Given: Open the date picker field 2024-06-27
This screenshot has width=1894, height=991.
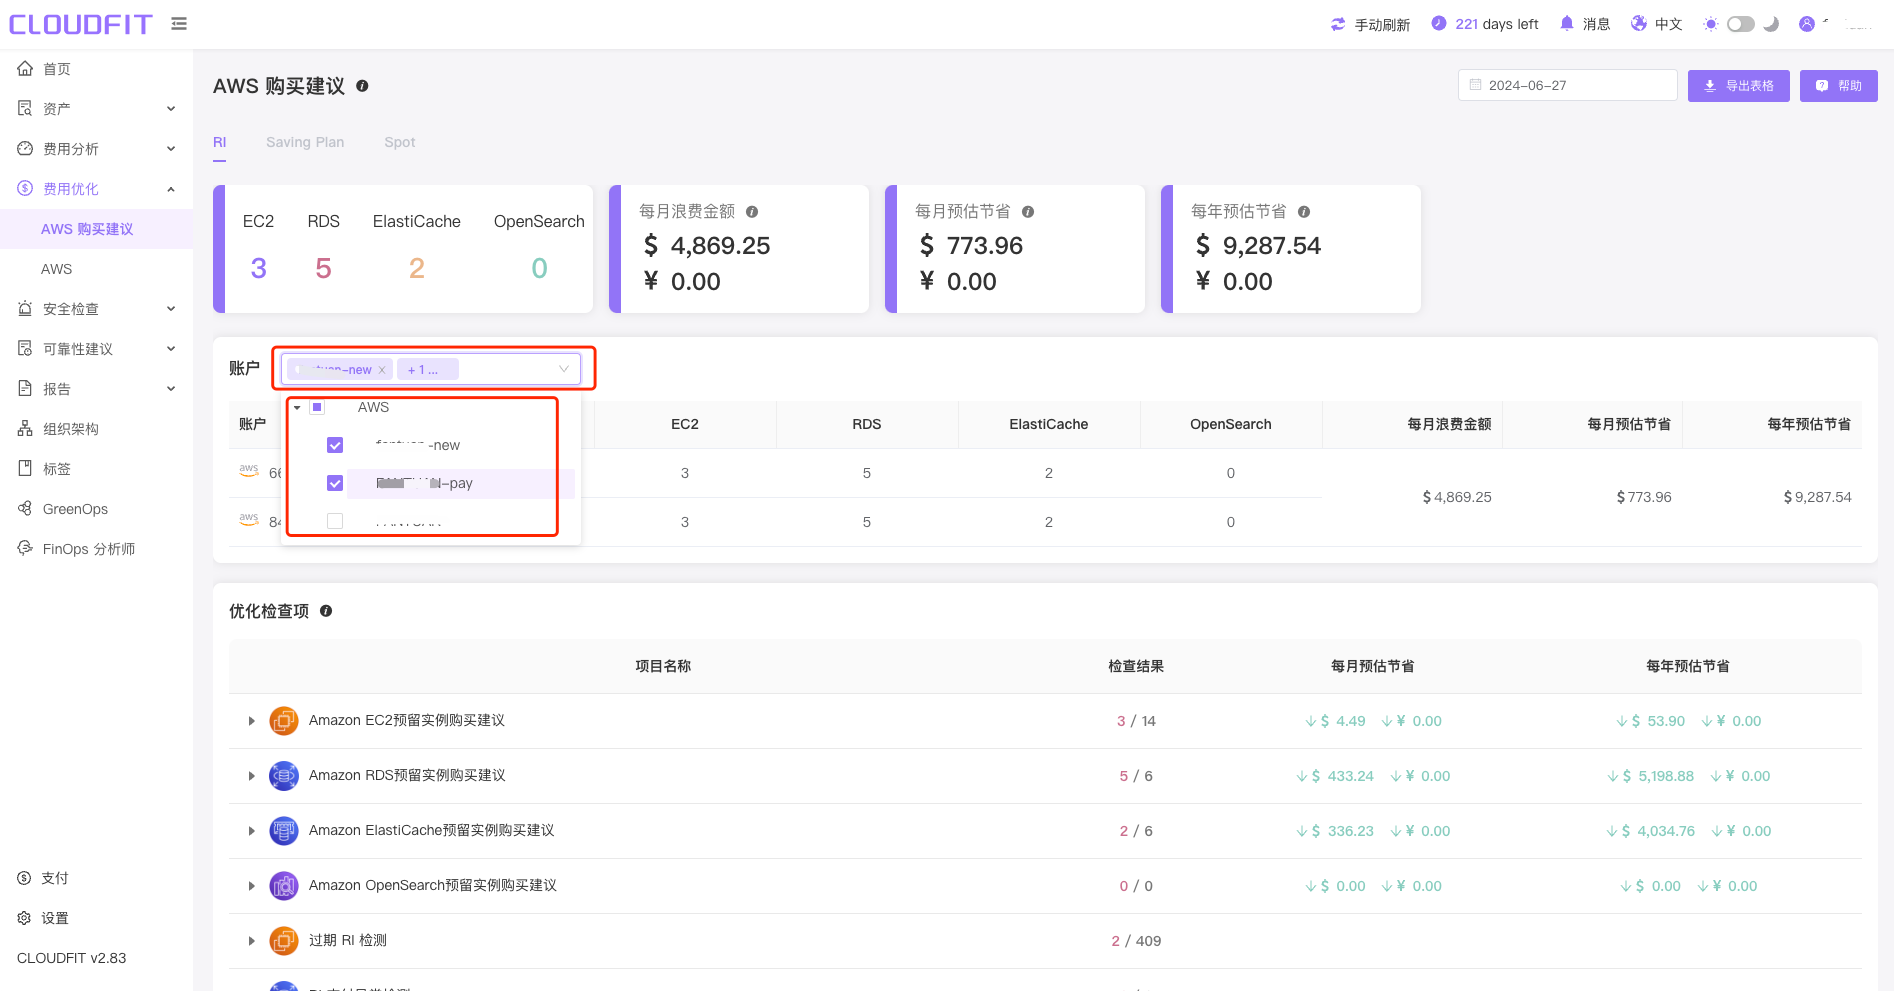Looking at the screenshot, I should (1567, 85).
